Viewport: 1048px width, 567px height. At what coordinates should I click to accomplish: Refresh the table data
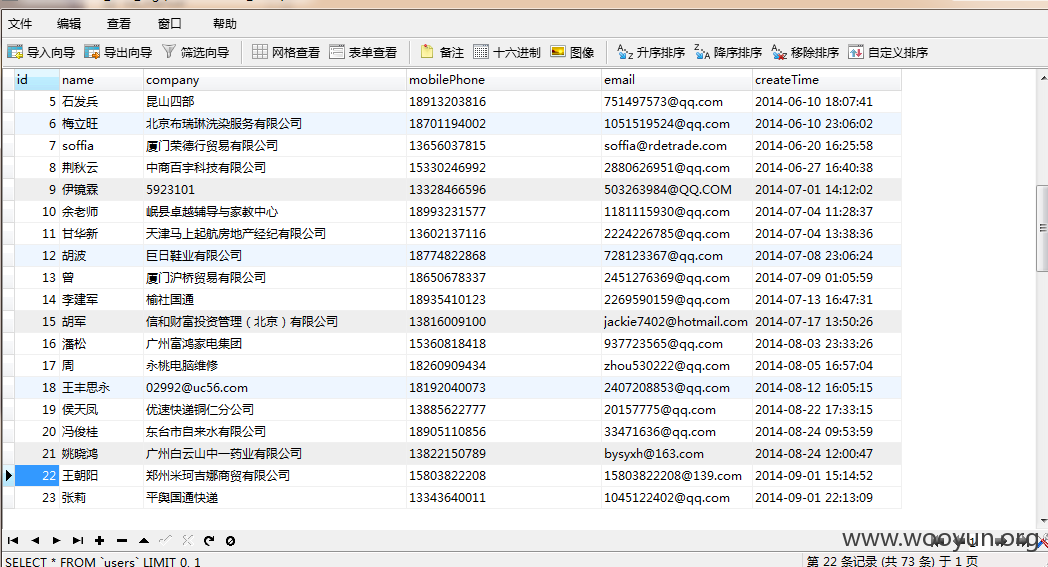[209, 540]
